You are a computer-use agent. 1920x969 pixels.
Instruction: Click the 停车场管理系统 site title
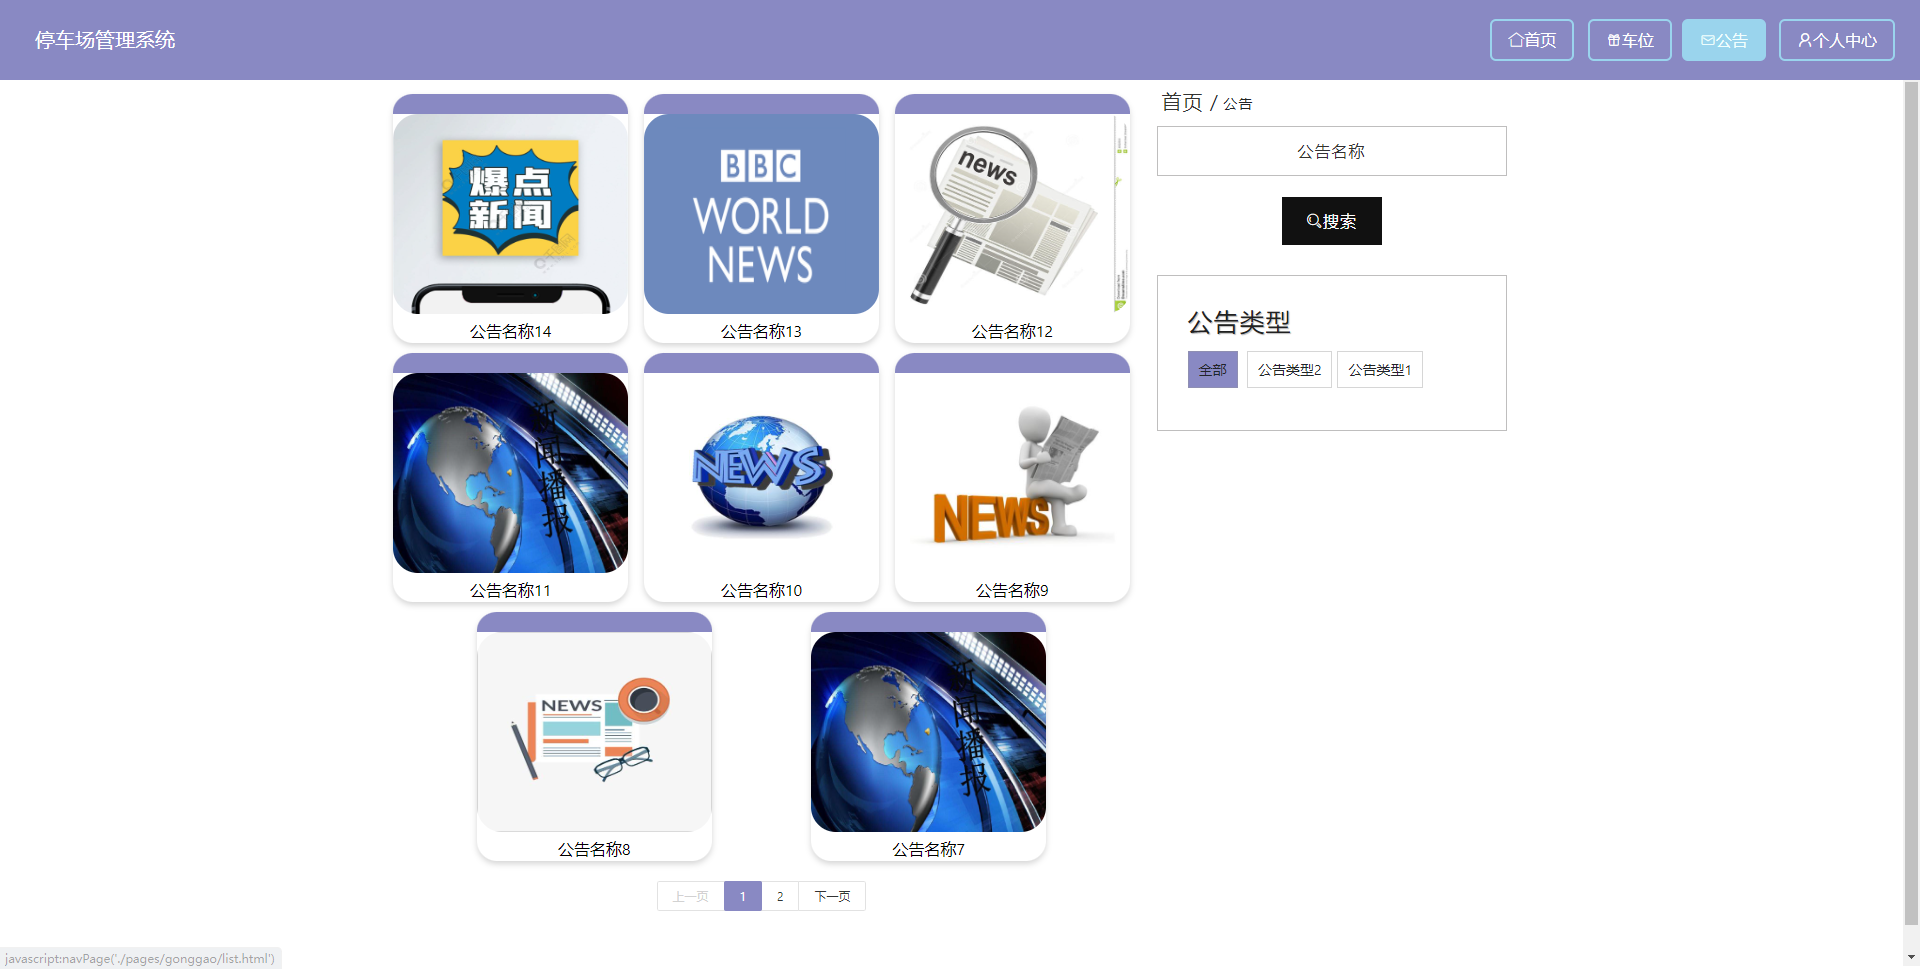(x=105, y=40)
